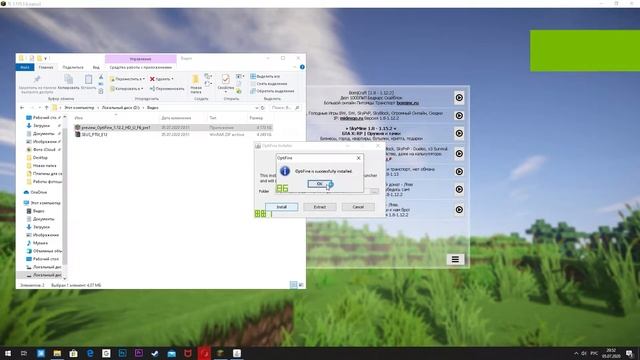Open Новая папка in sidebar
Viewport: 640px width, 360px height.
[x=44, y=166]
